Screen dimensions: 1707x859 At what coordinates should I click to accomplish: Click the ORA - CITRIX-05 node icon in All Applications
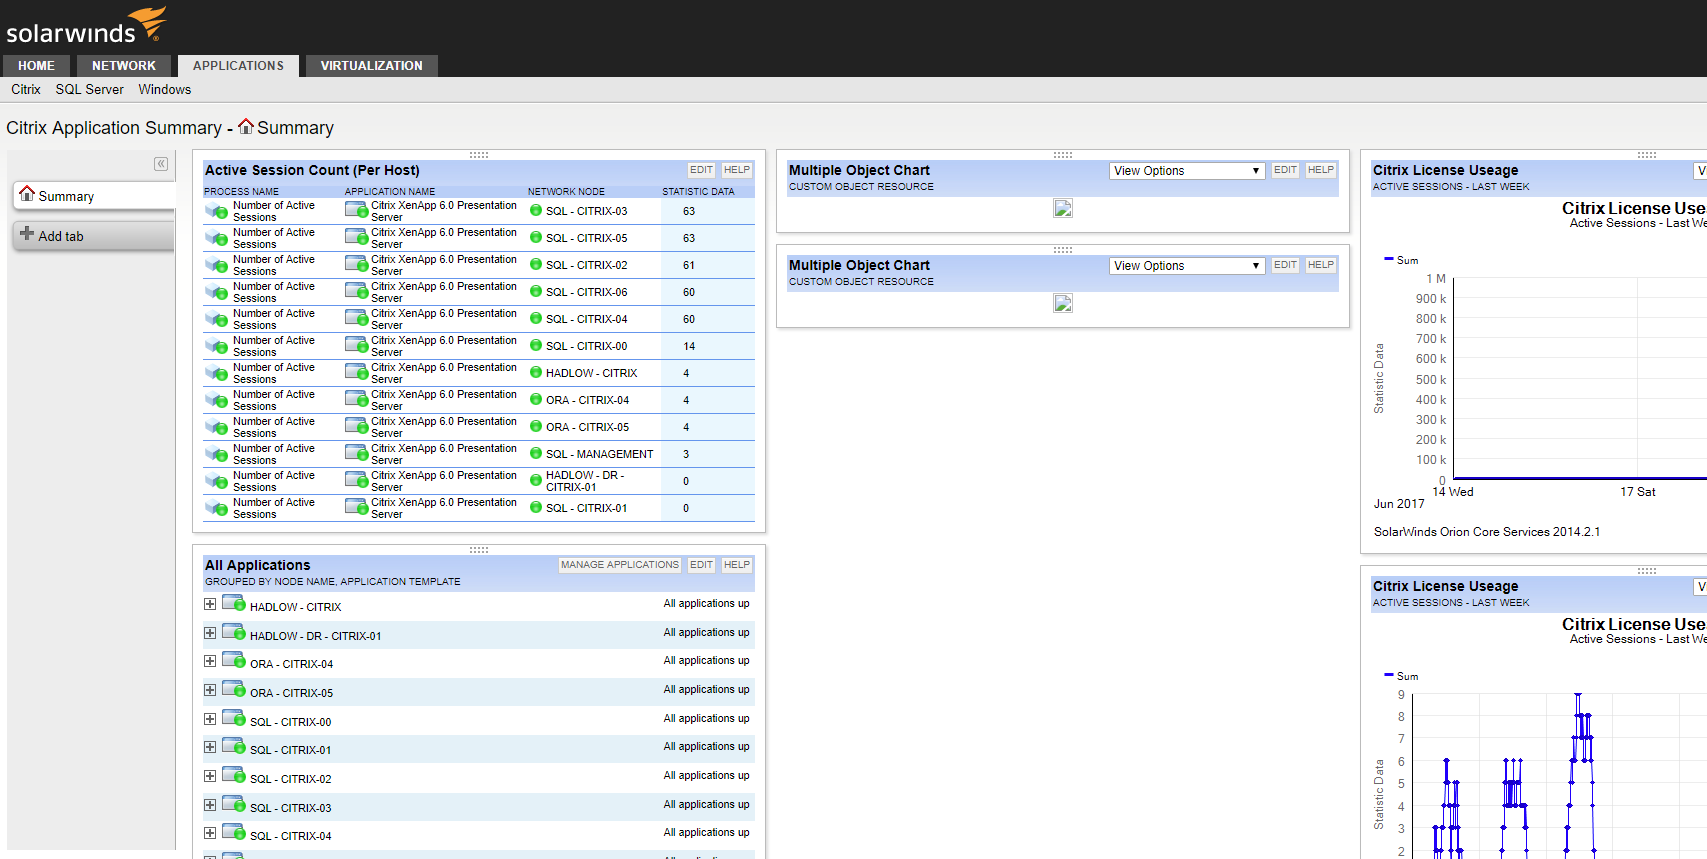(x=234, y=689)
